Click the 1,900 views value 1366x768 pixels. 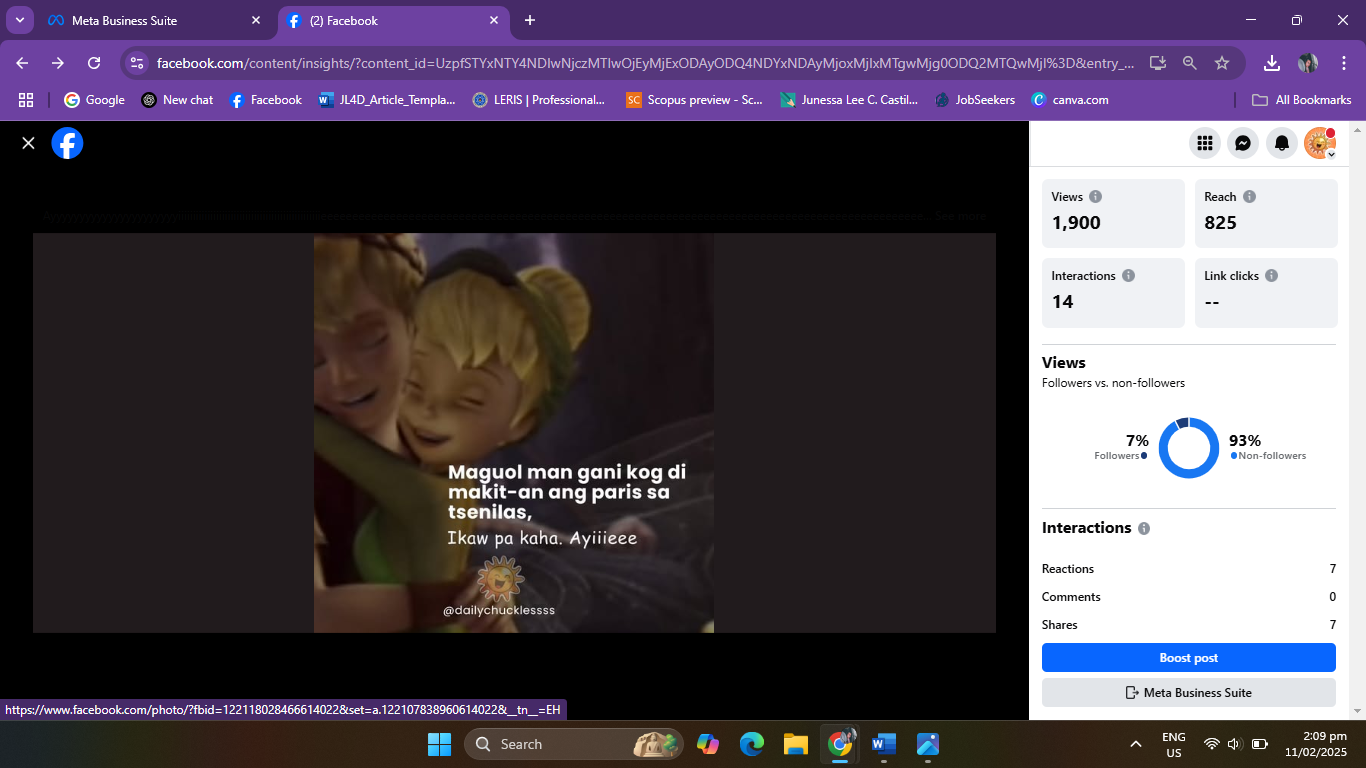click(1076, 223)
